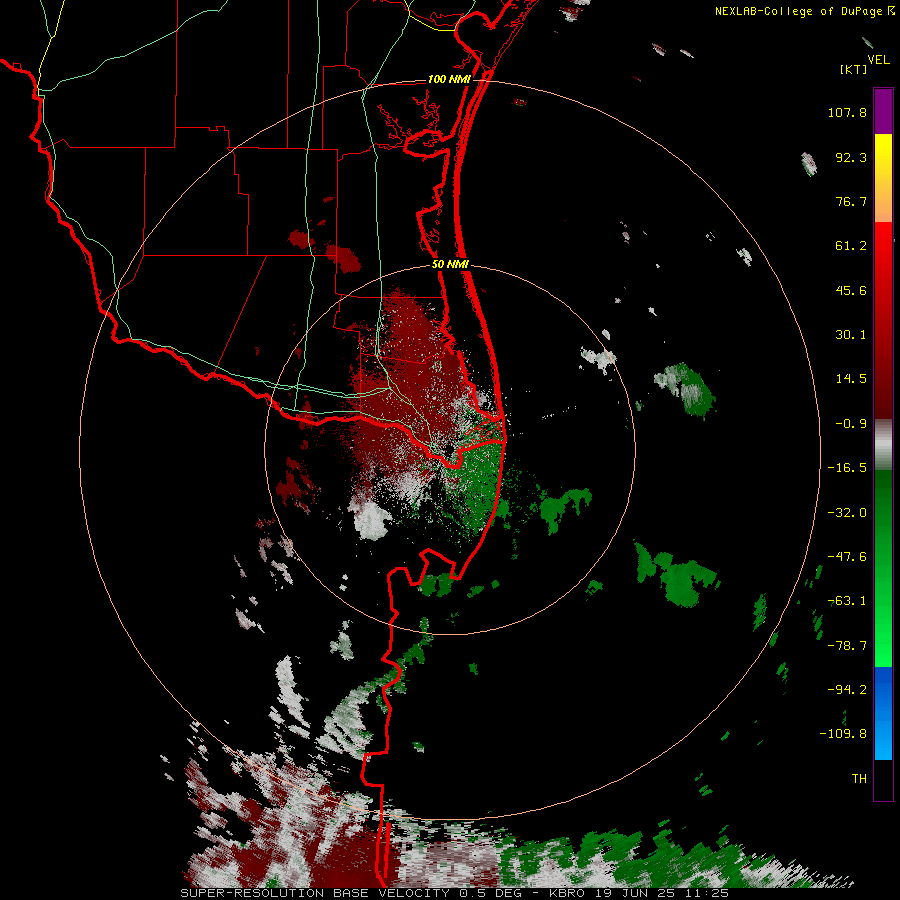Select the -63.1 value on velocity scale
The height and width of the screenshot is (900, 900).
click(x=847, y=601)
